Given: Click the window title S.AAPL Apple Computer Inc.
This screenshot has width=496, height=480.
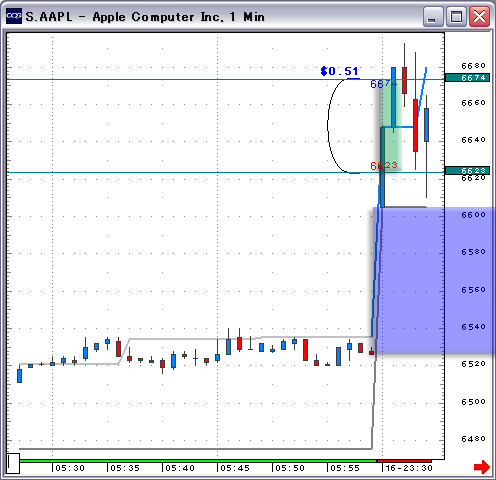Looking at the screenshot, I should (145, 17).
